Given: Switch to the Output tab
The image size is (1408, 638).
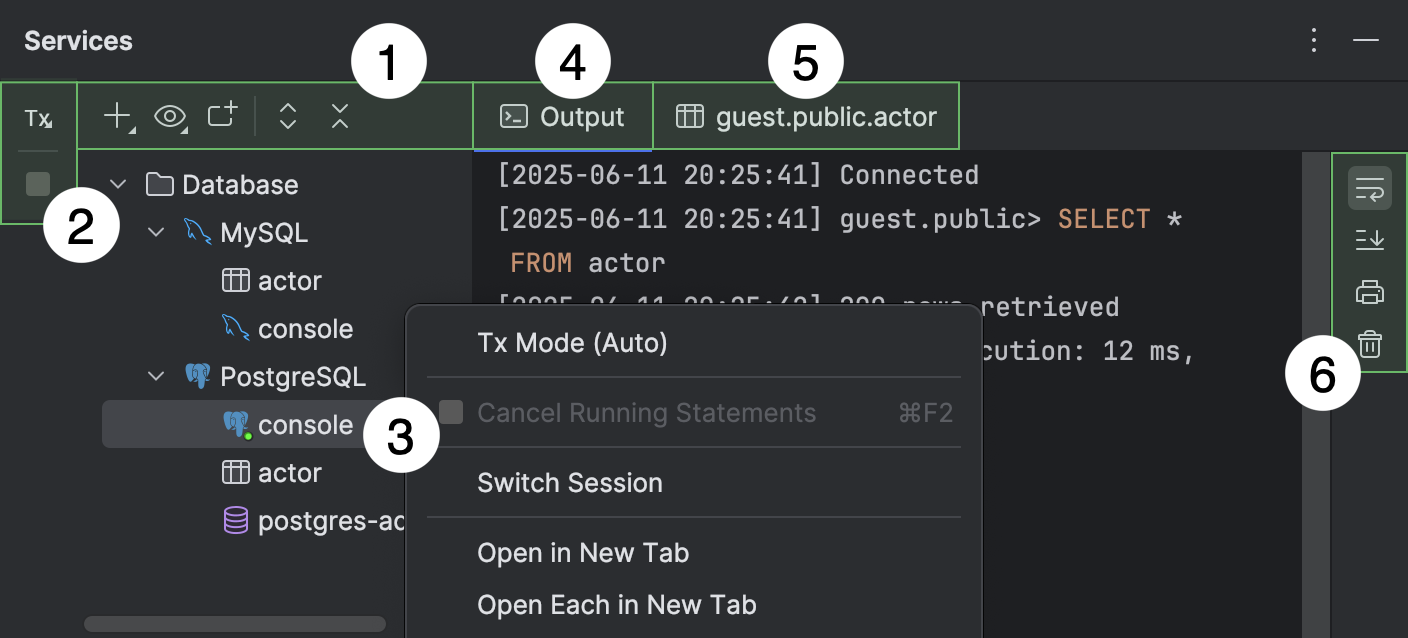Looking at the screenshot, I should coord(562,115).
